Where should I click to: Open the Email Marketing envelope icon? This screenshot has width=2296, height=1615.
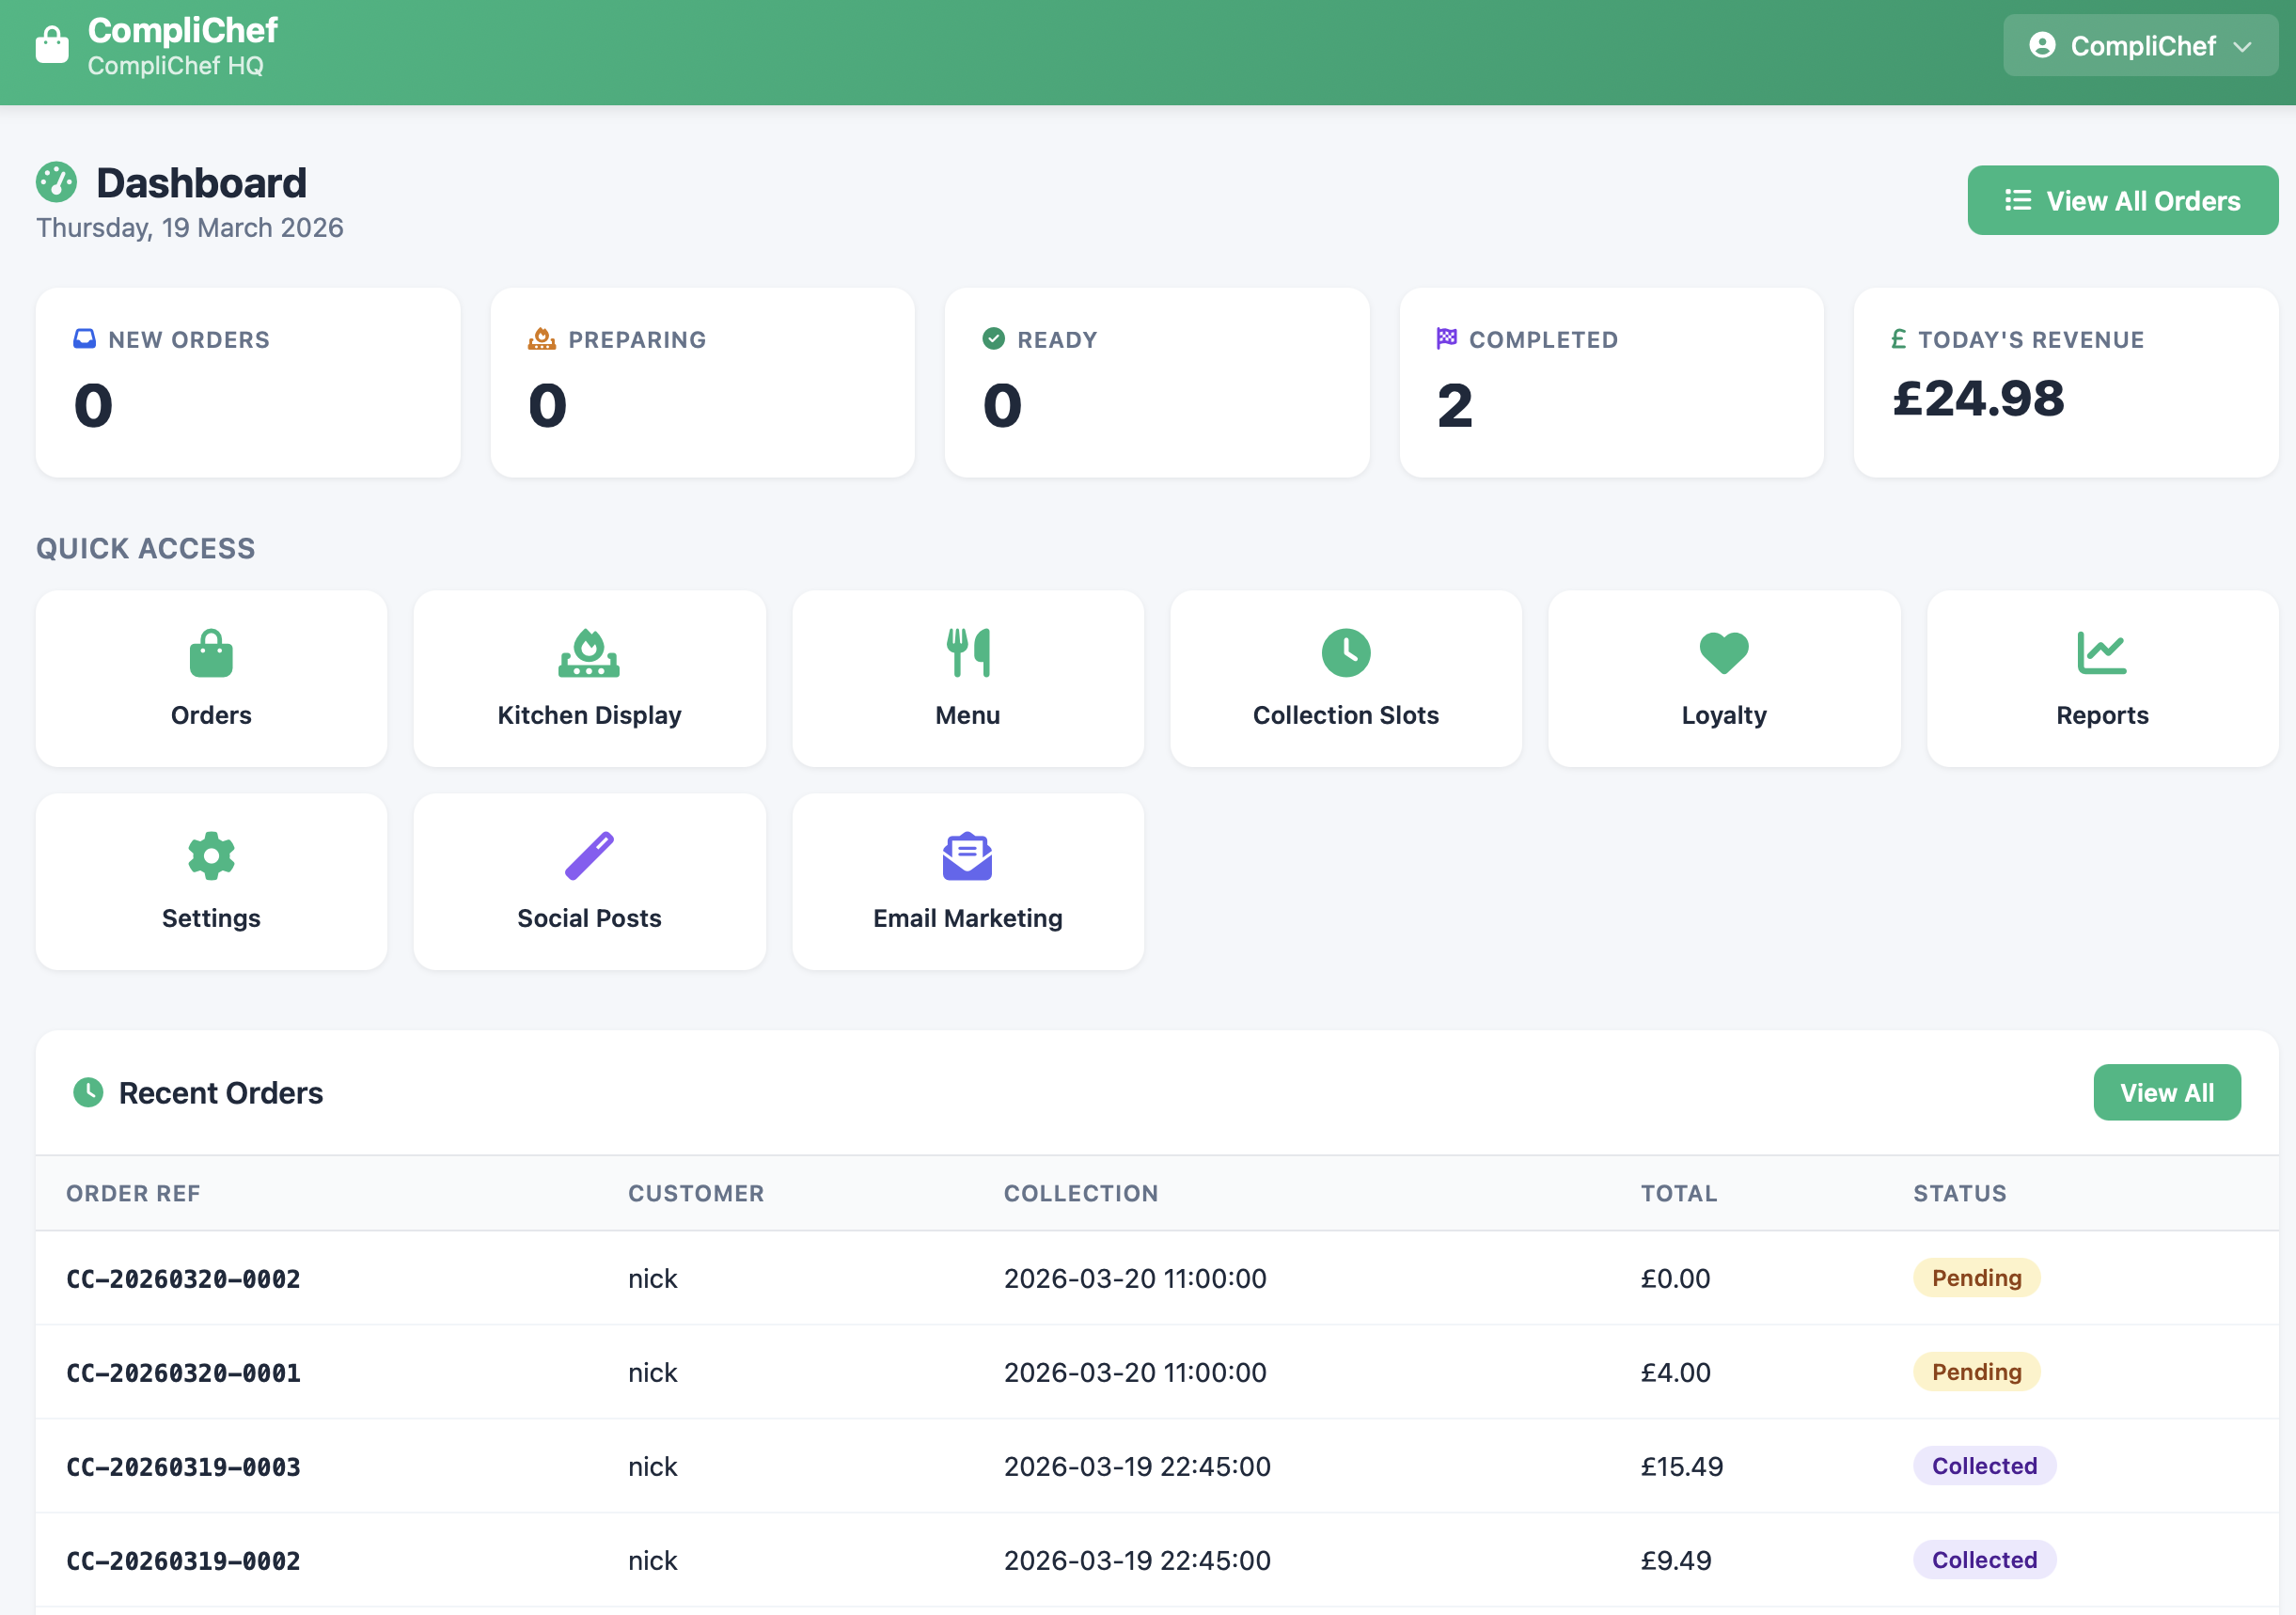(x=967, y=855)
